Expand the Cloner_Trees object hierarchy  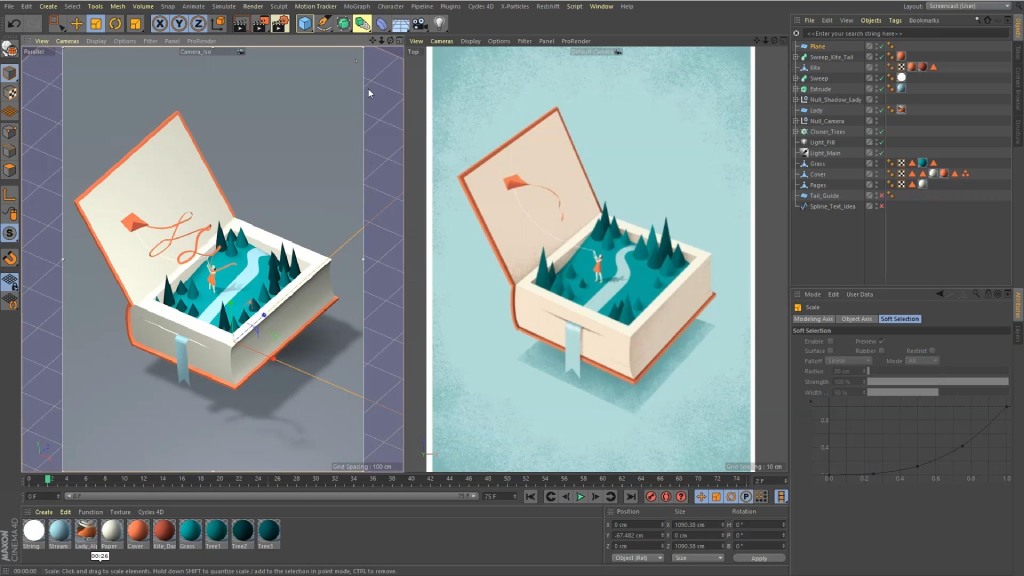(x=796, y=131)
